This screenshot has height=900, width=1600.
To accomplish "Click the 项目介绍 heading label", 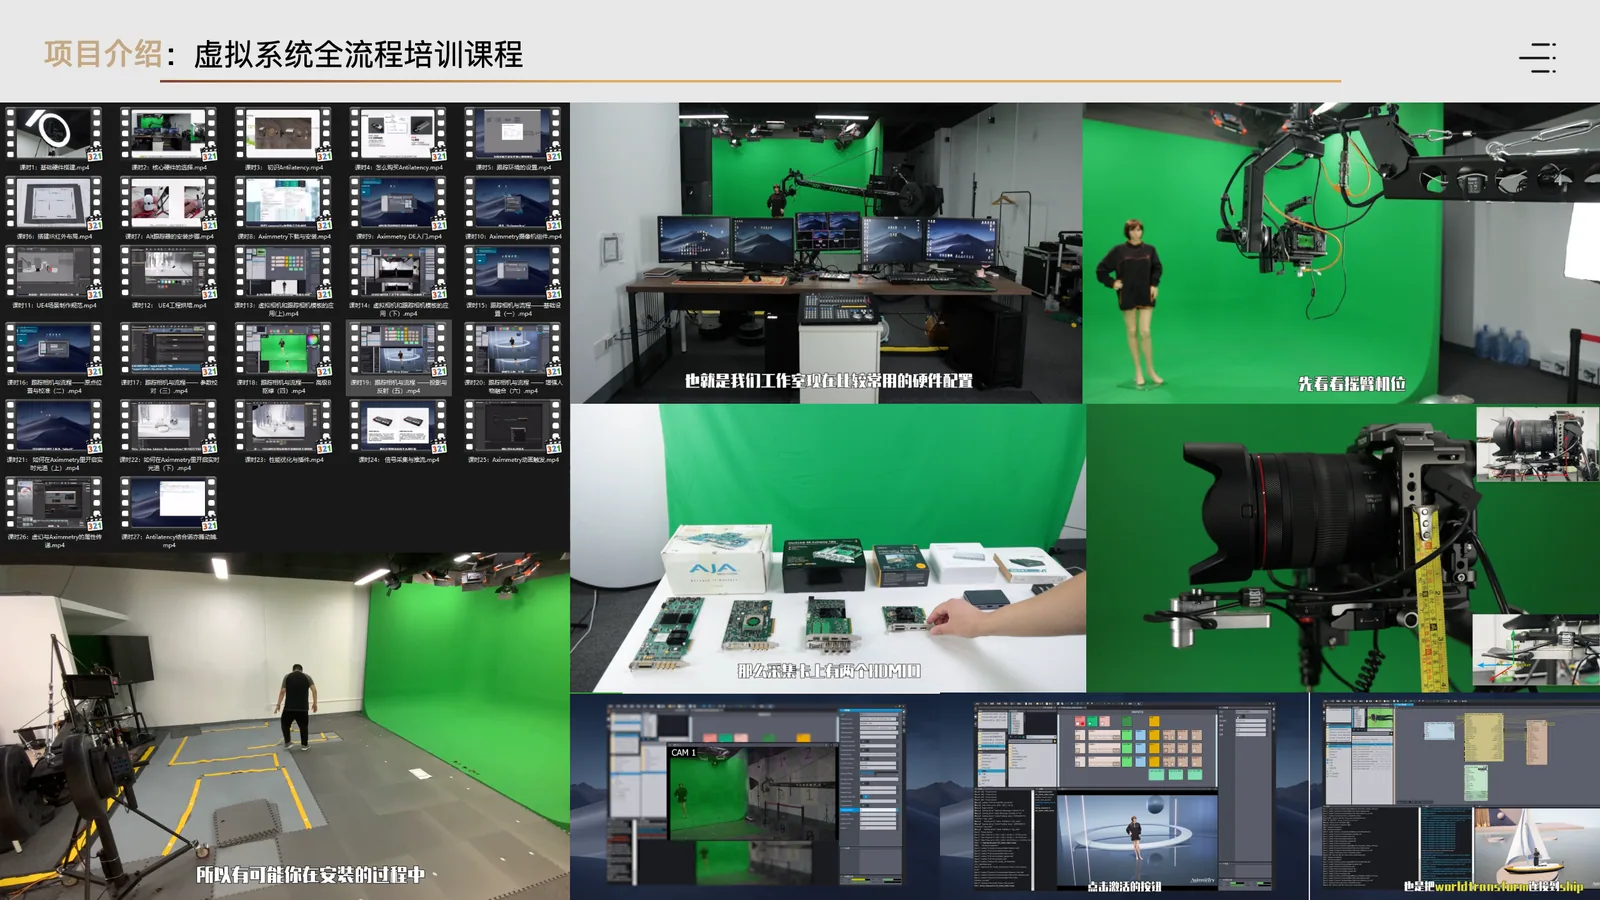I will 103,54.
